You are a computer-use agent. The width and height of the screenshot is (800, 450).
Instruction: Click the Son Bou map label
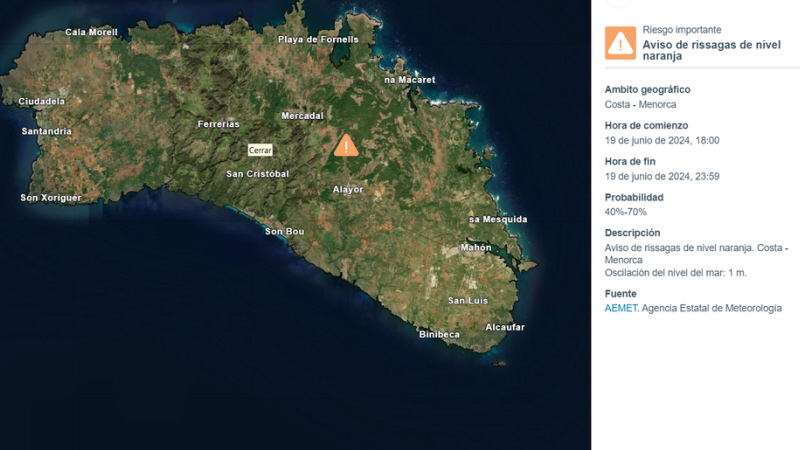[284, 232]
